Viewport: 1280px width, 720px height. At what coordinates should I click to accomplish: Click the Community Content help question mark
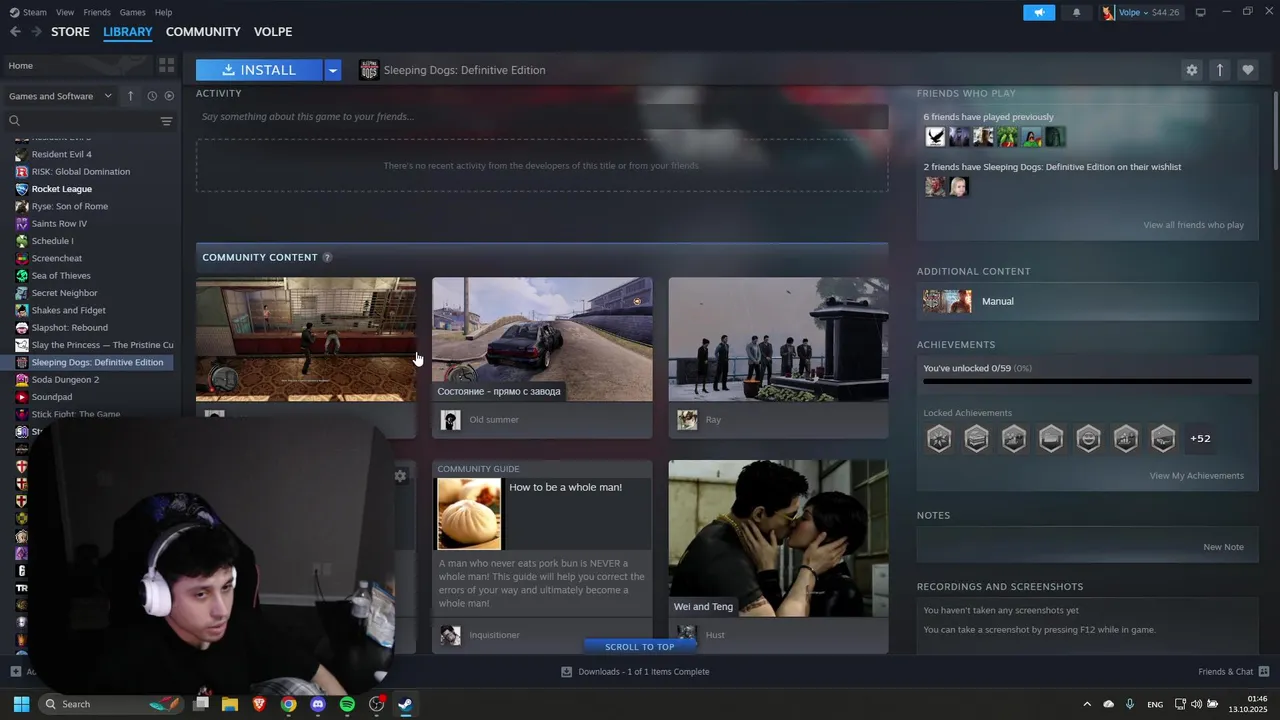(327, 257)
